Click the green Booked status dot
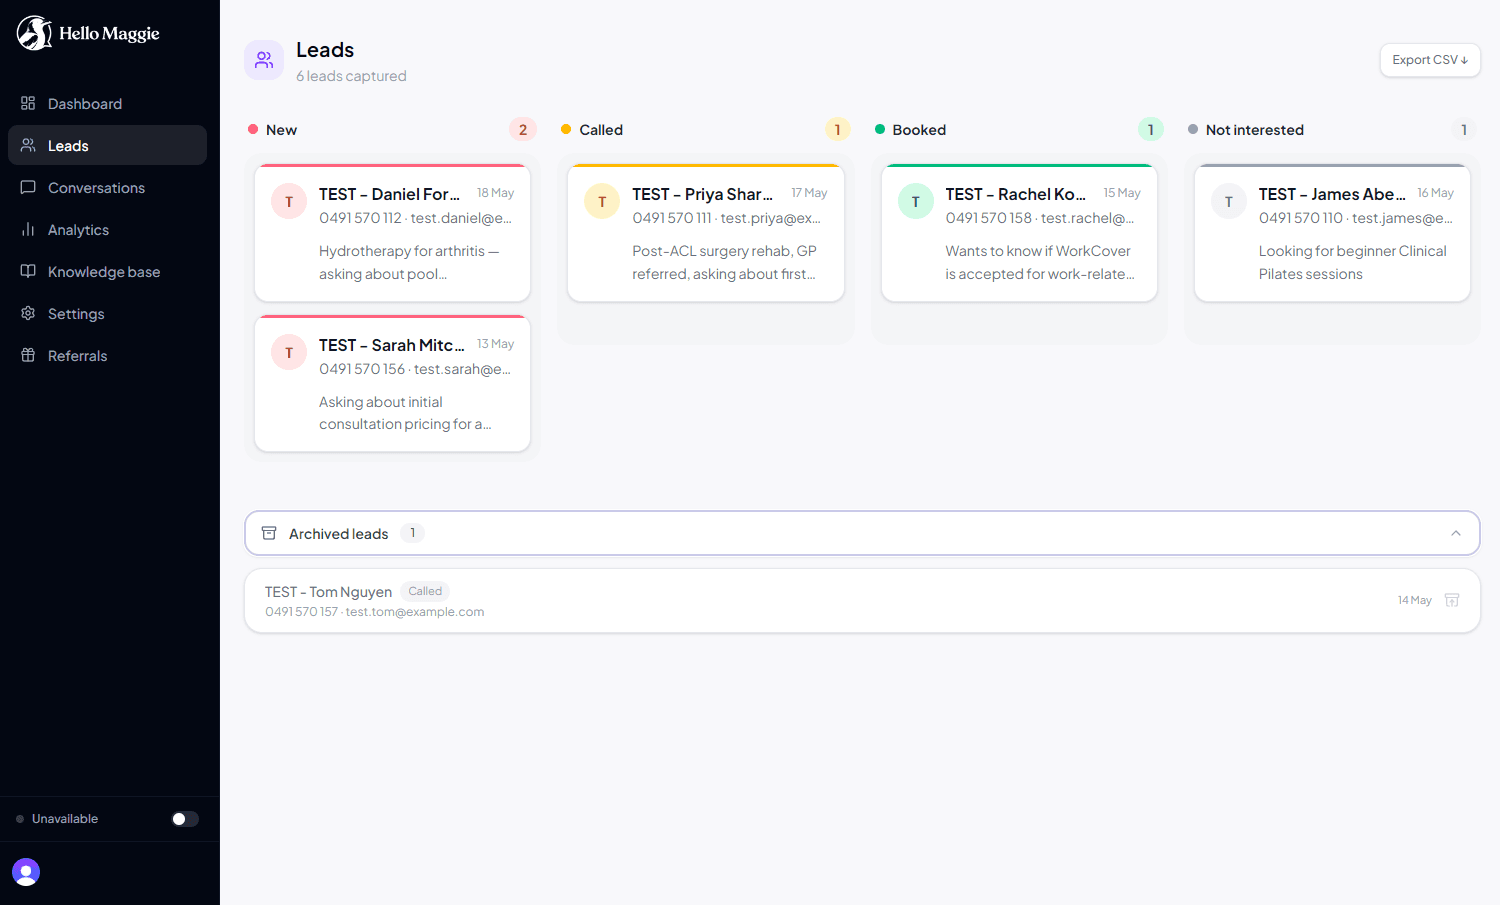Image resolution: width=1500 pixels, height=905 pixels. pos(880,129)
